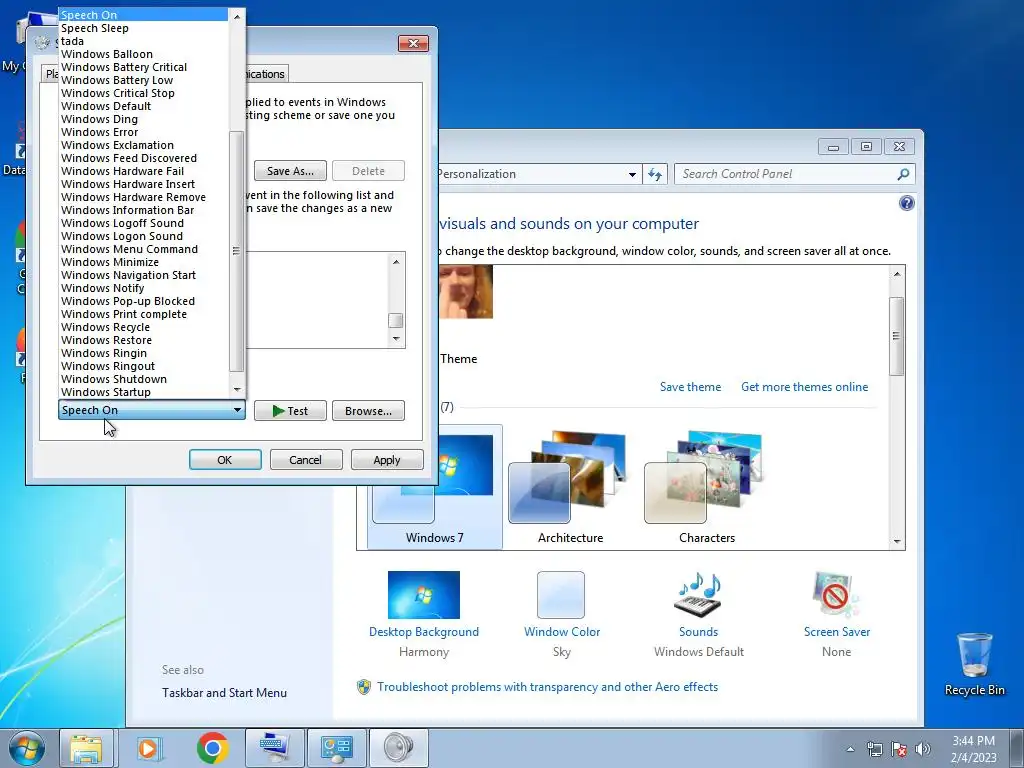
Task: Click the themes list scroll-down arrow
Action: coord(897,541)
